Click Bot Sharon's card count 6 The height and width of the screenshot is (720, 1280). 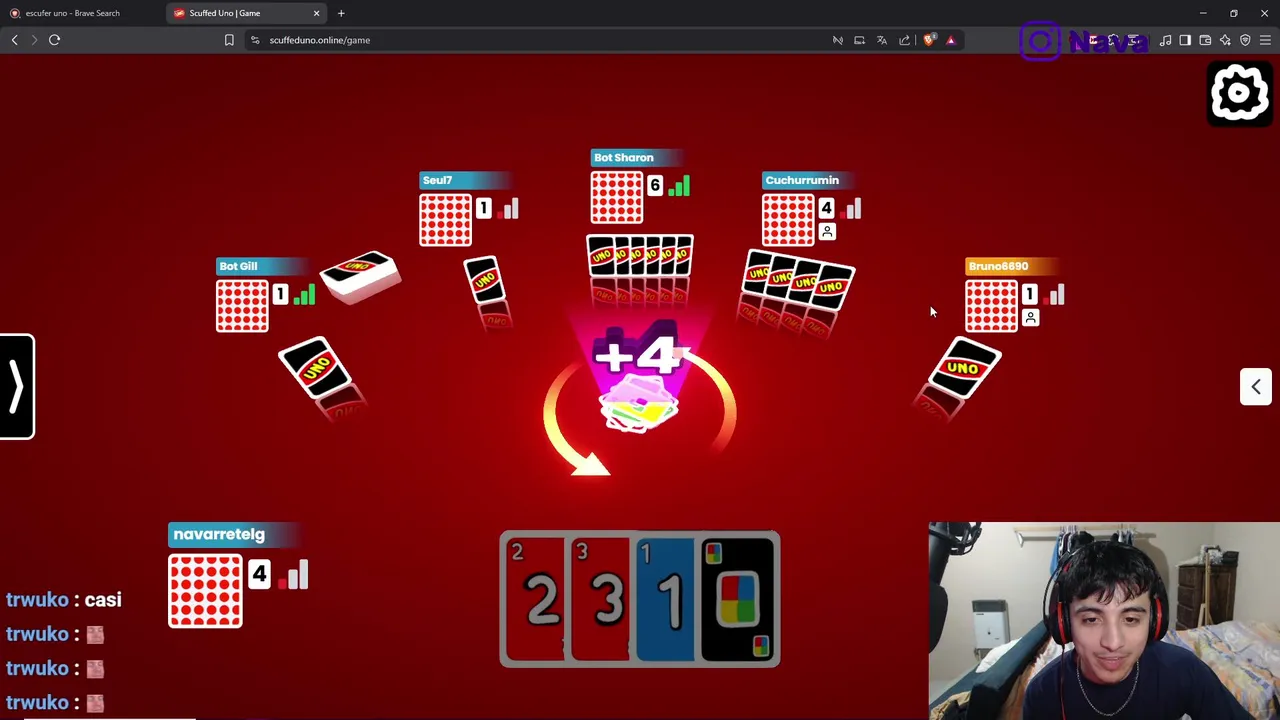(x=655, y=186)
